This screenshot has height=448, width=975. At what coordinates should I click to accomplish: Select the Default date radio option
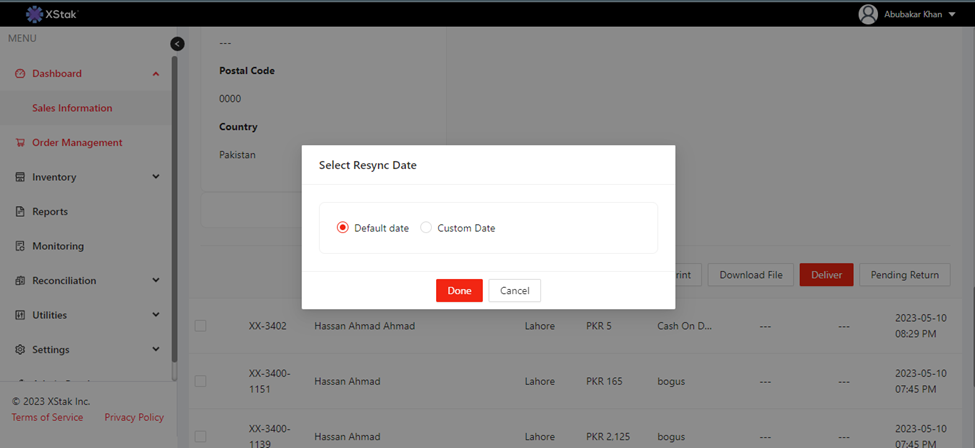point(343,228)
